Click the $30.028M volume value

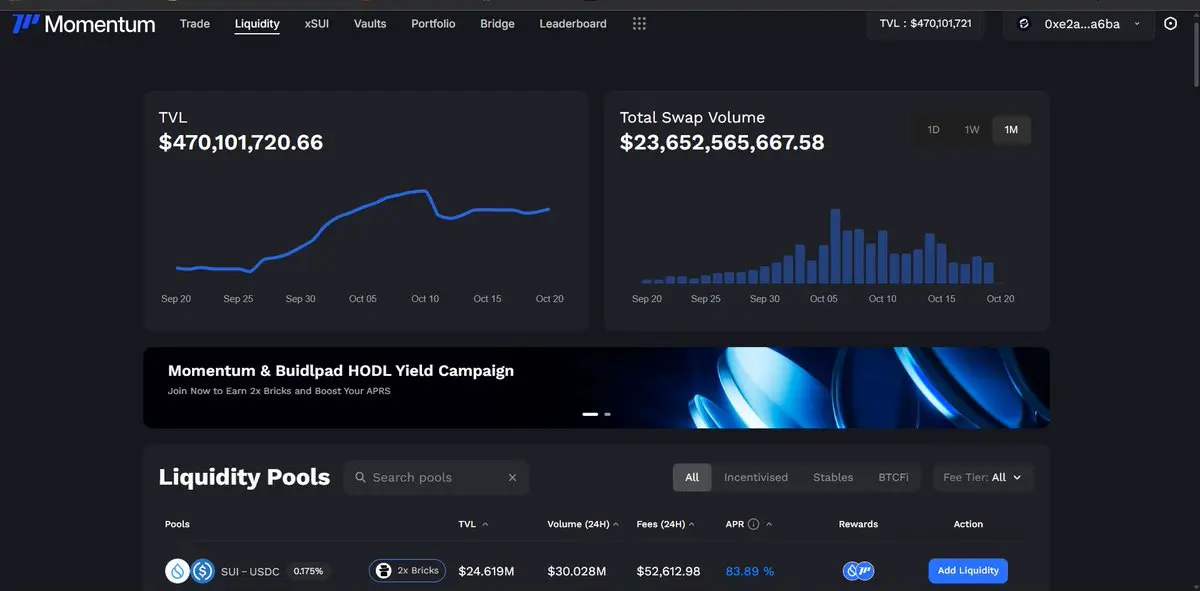click(576, 571)
